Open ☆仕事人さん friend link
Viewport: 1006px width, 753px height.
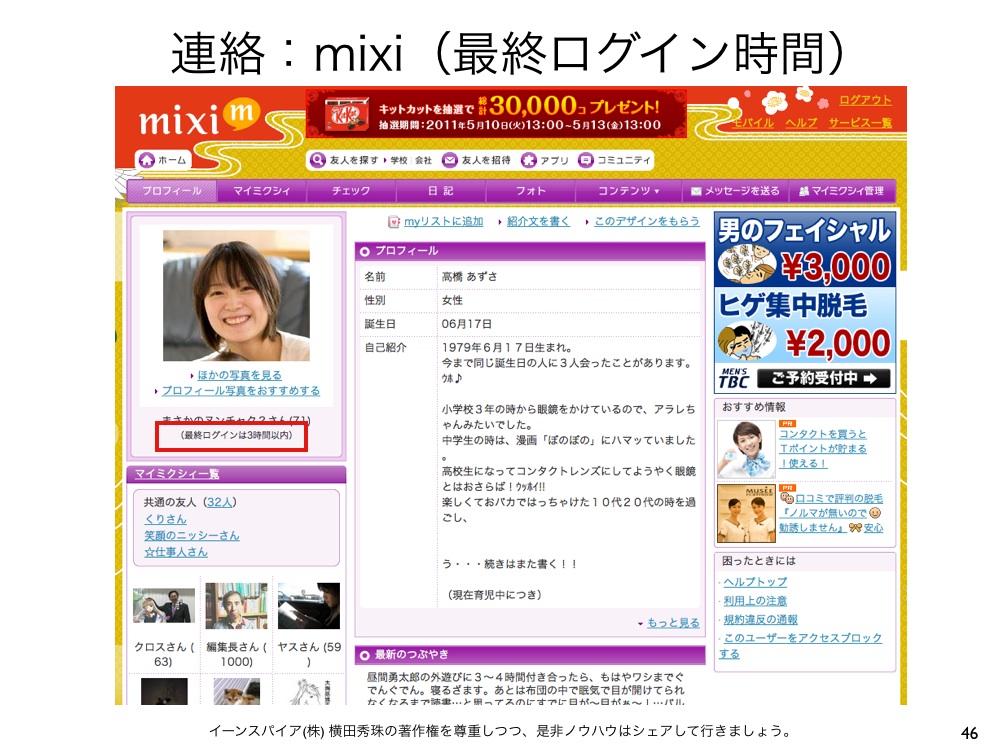(176, 552)
